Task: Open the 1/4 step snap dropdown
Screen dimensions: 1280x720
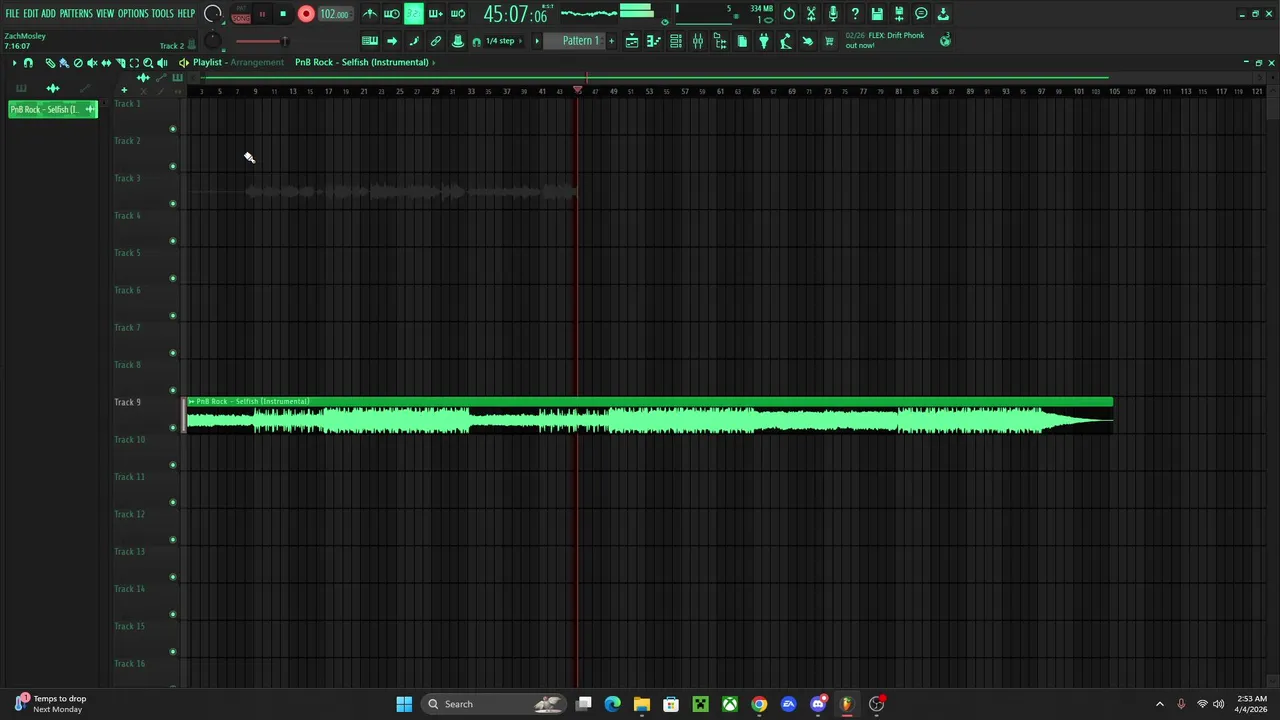Action: 505,41
